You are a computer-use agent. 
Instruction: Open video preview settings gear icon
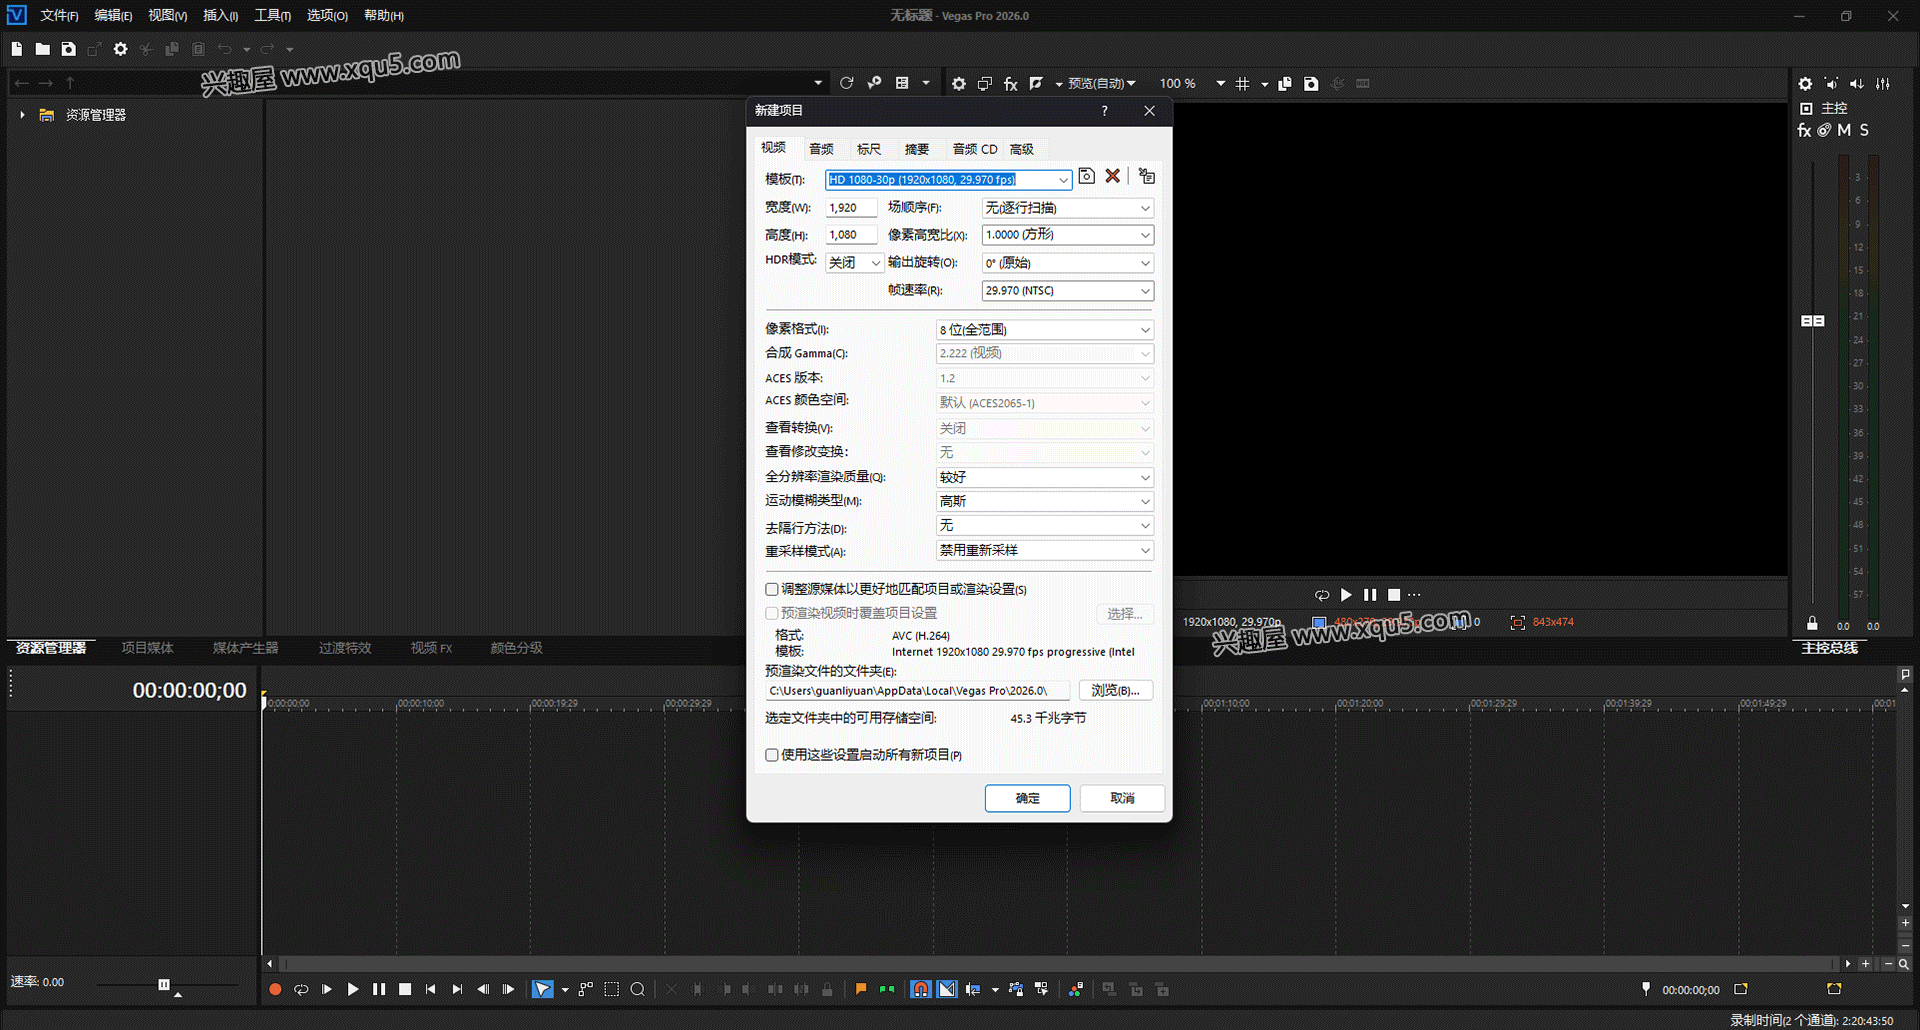[959, 84]
